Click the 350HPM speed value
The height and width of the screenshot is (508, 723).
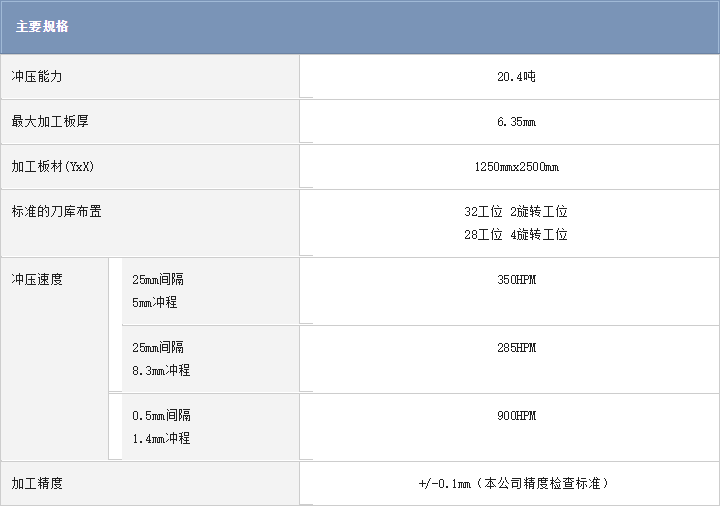coord(516,280)
